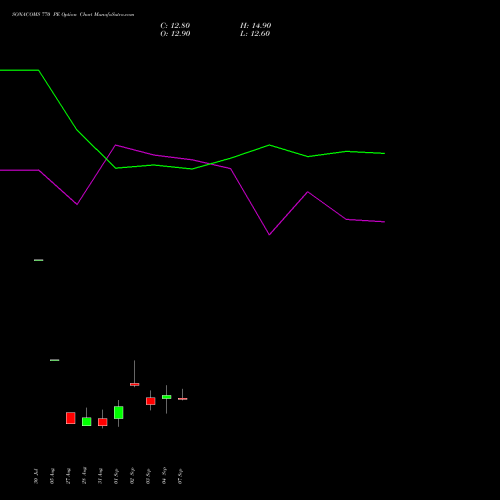Click the red candlestick above 03 Sep

click(151, 401)
